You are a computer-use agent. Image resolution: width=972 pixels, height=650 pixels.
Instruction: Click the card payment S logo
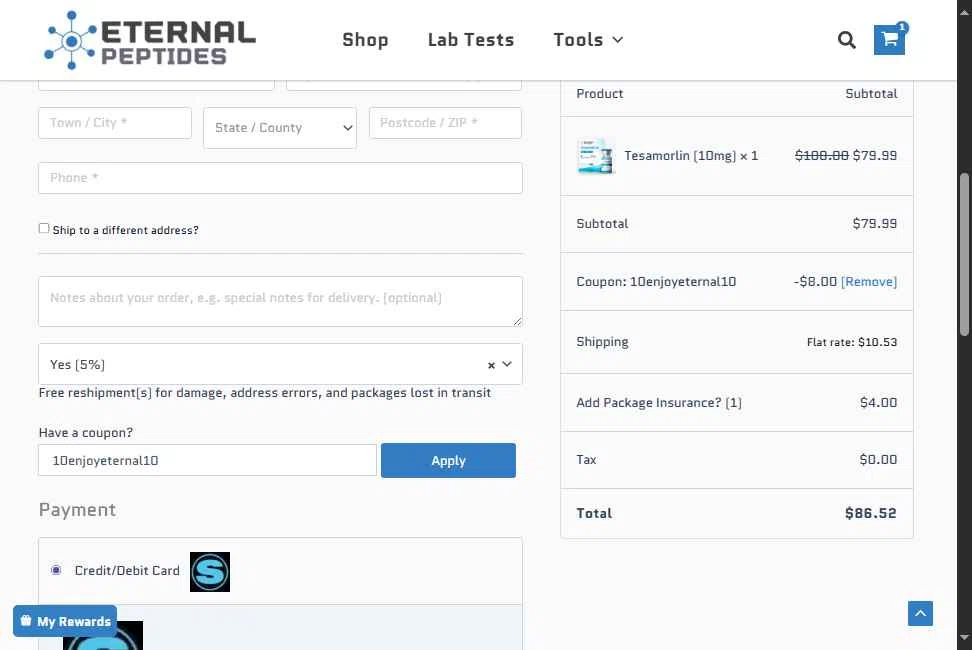point(210,571)
